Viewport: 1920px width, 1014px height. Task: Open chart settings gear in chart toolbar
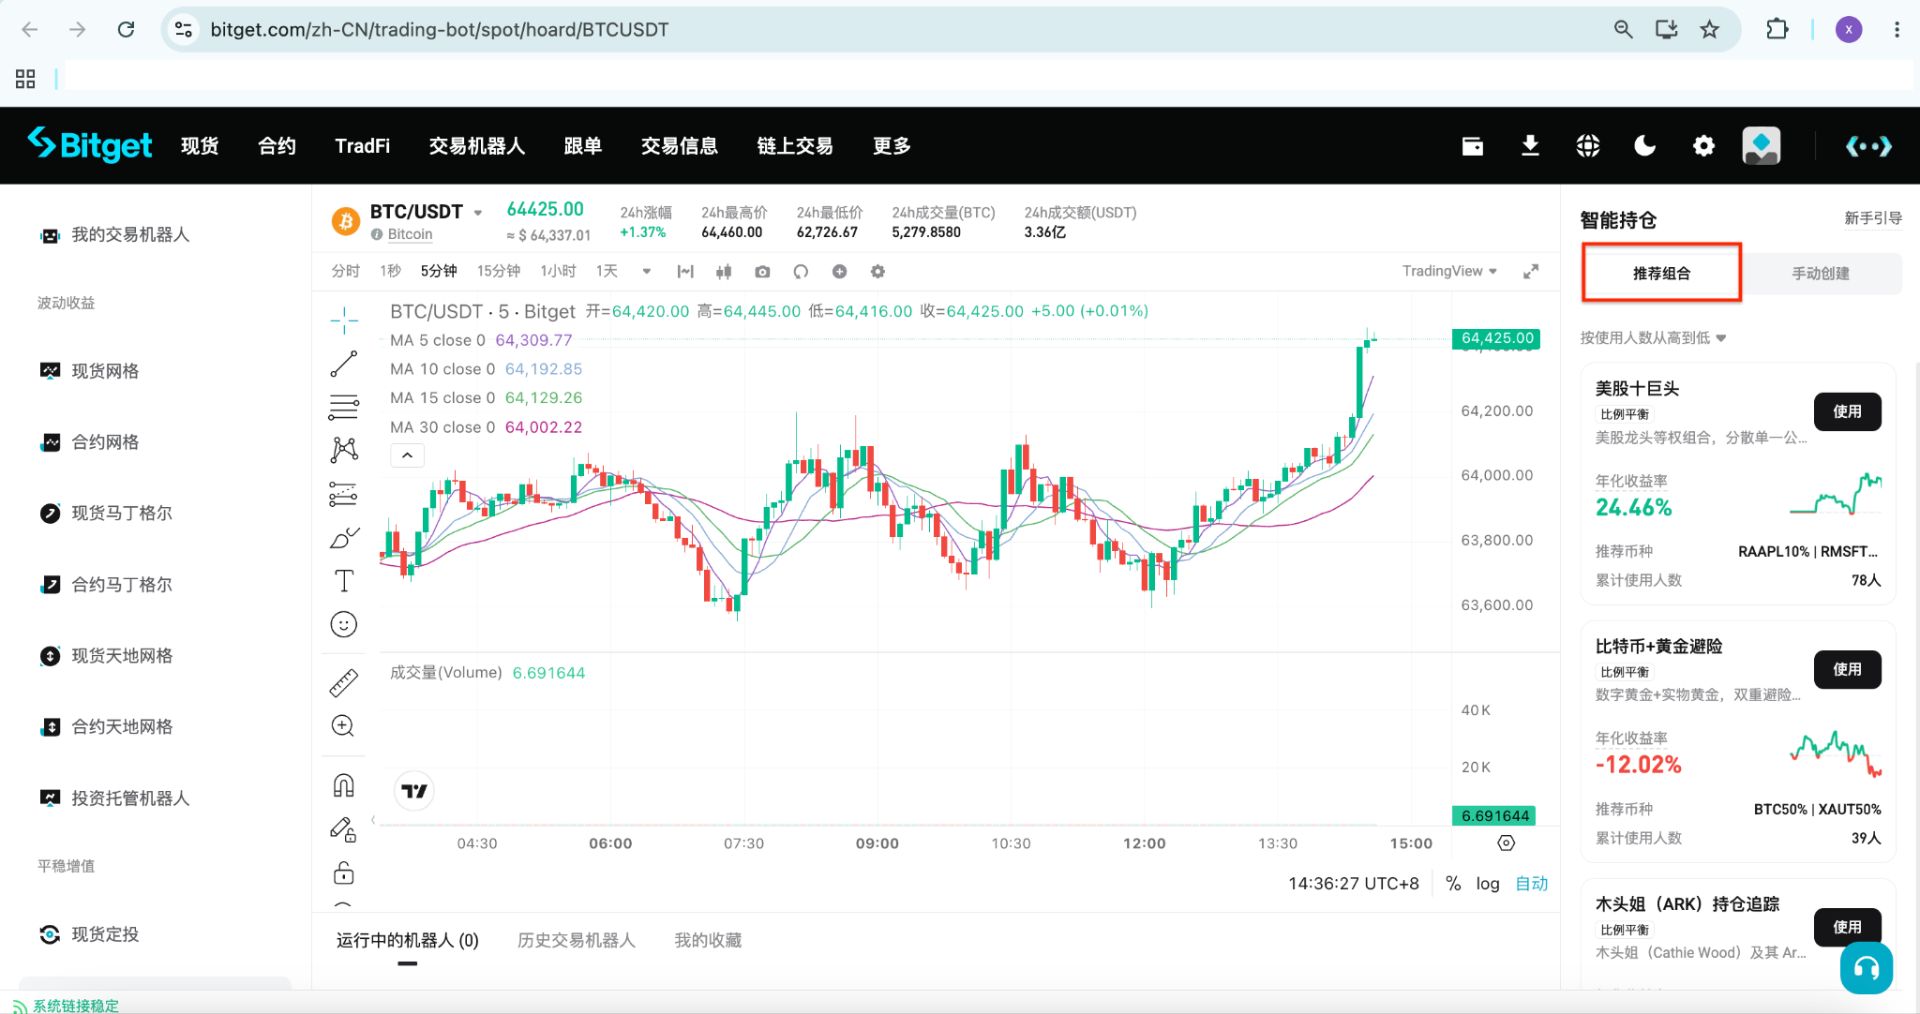point(878,272)
